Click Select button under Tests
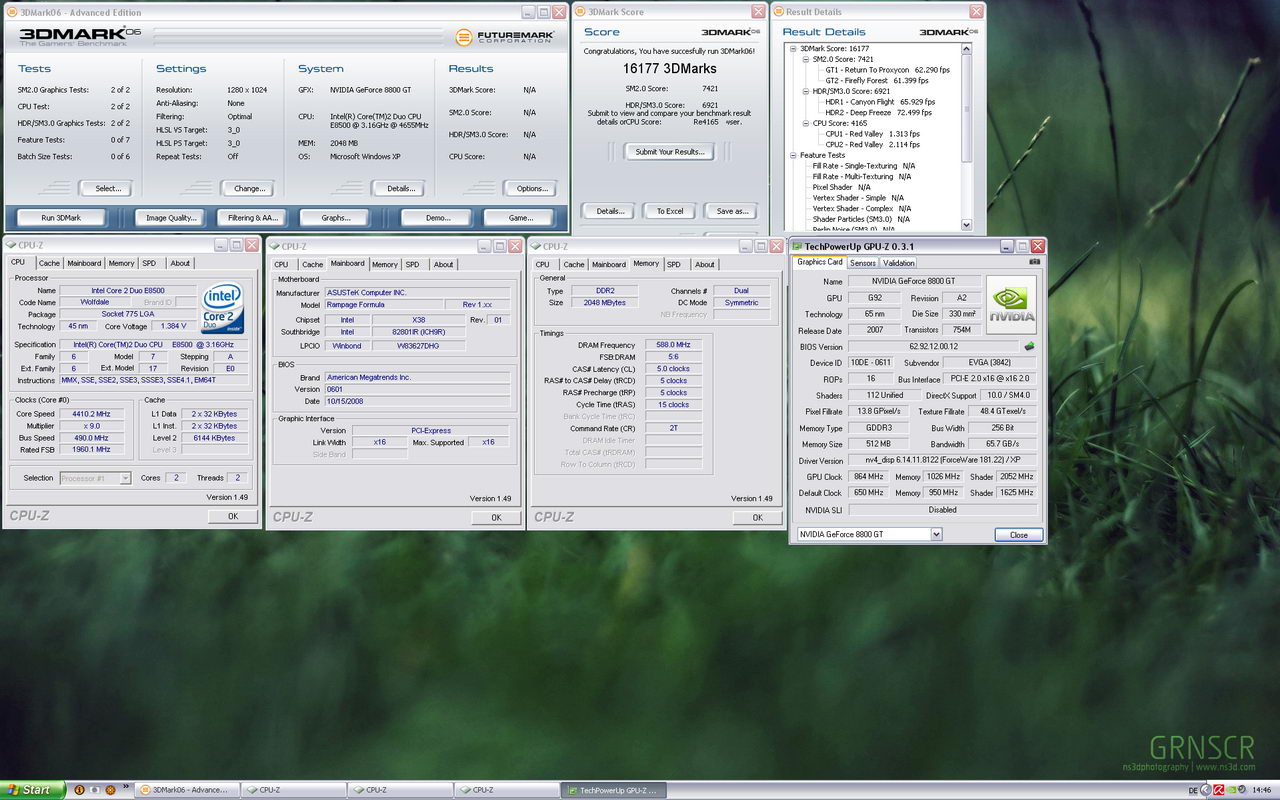 tap(108, 188)
